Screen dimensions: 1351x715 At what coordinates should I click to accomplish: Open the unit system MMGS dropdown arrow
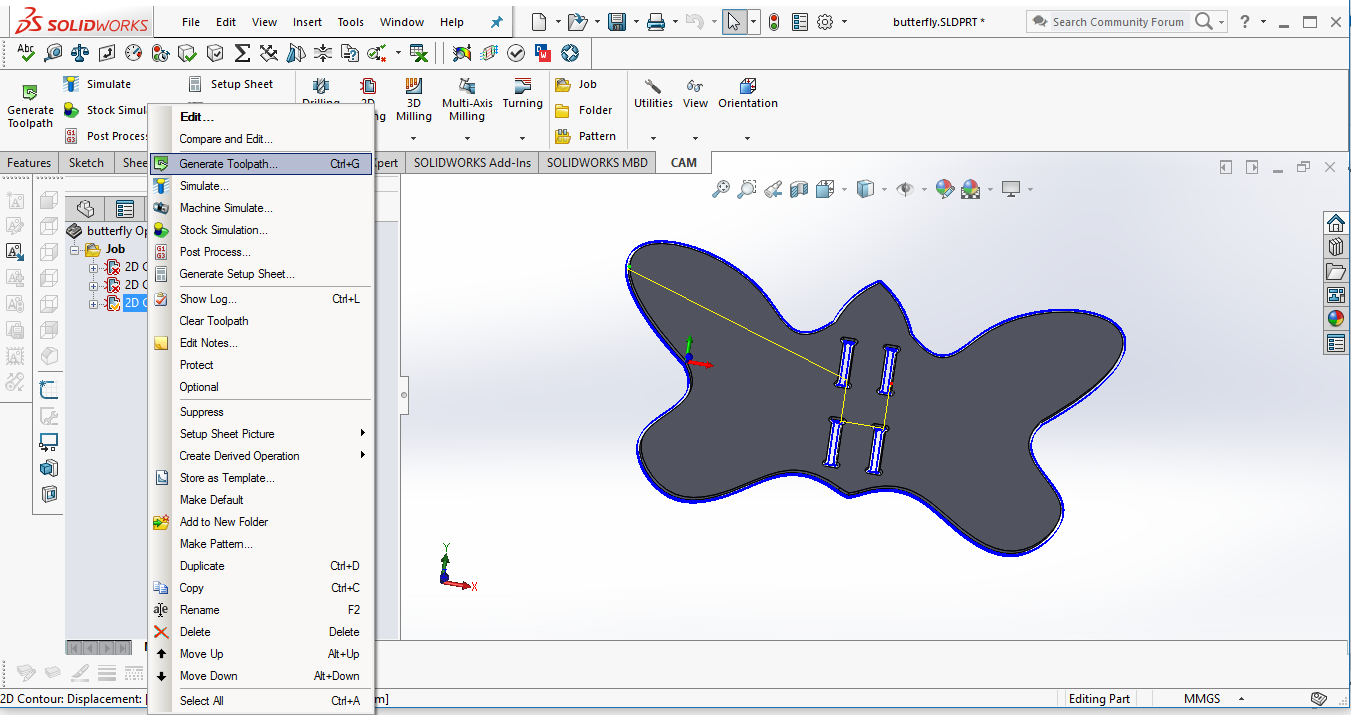1242,699
